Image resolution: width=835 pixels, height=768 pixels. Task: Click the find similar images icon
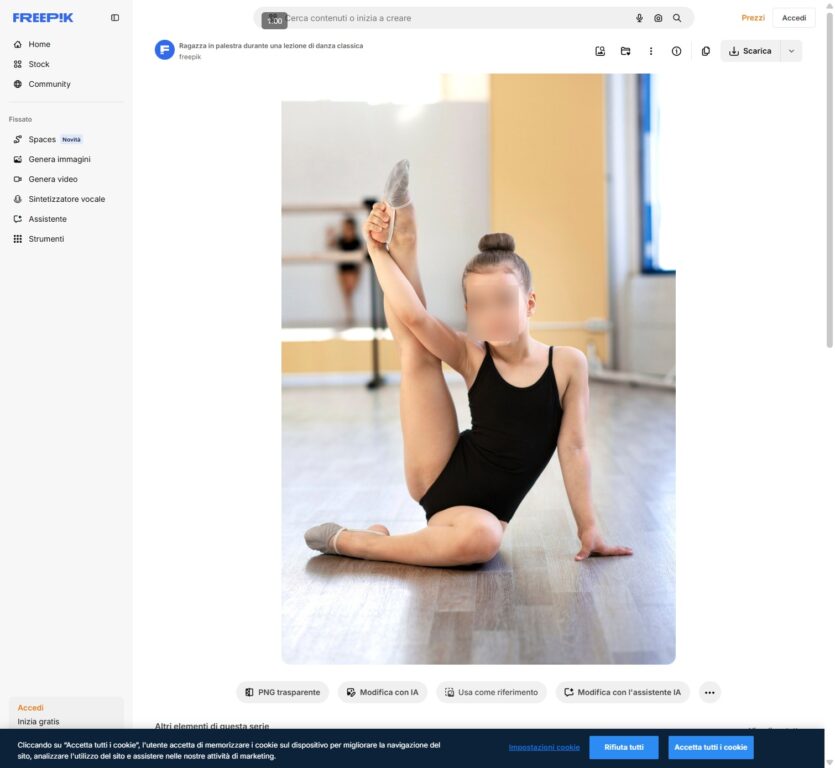(600, 51)
